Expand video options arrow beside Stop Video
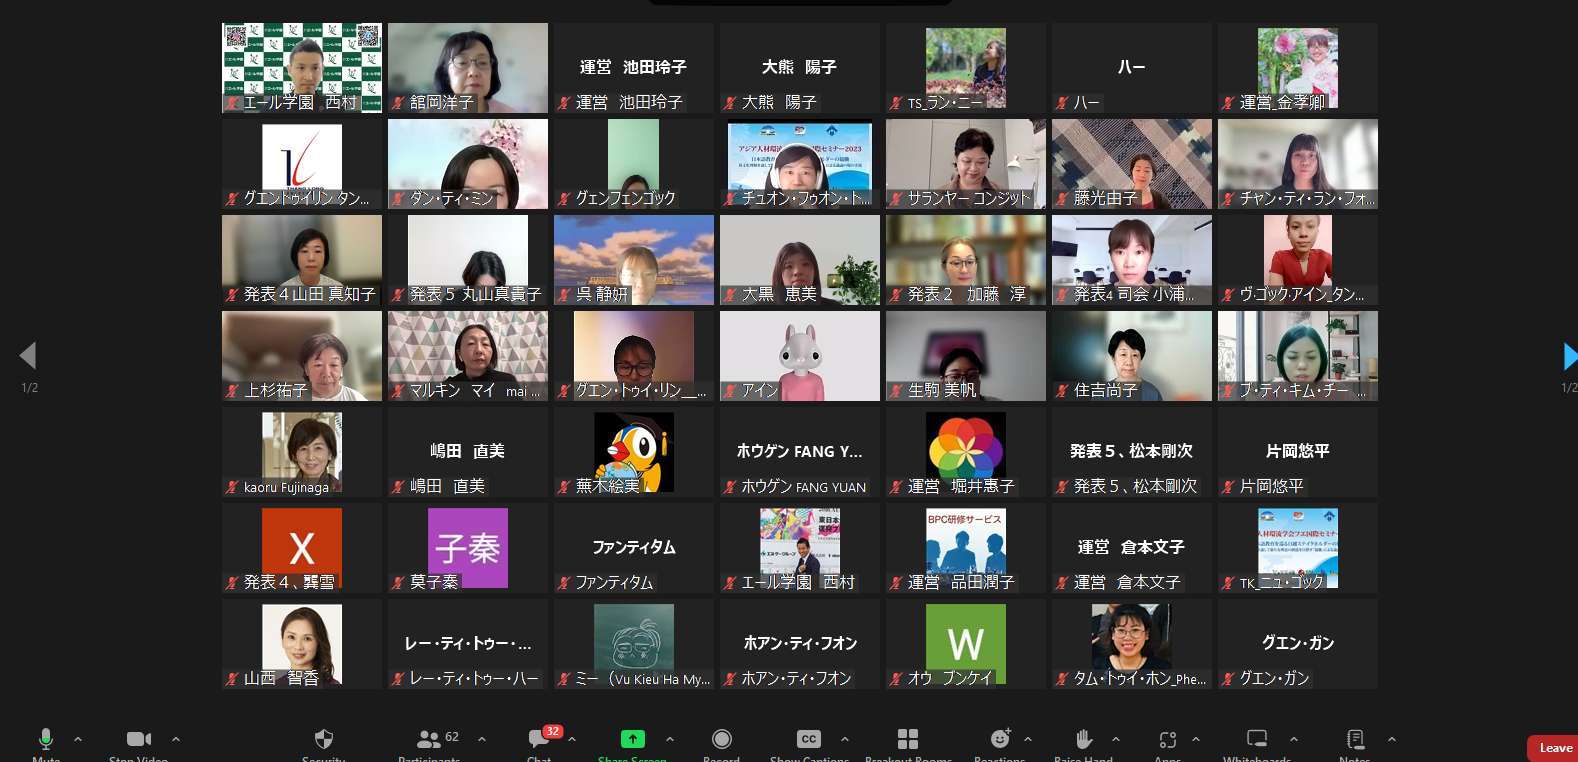The height and width of the screenshot is (762, 1578). point(176,739)
